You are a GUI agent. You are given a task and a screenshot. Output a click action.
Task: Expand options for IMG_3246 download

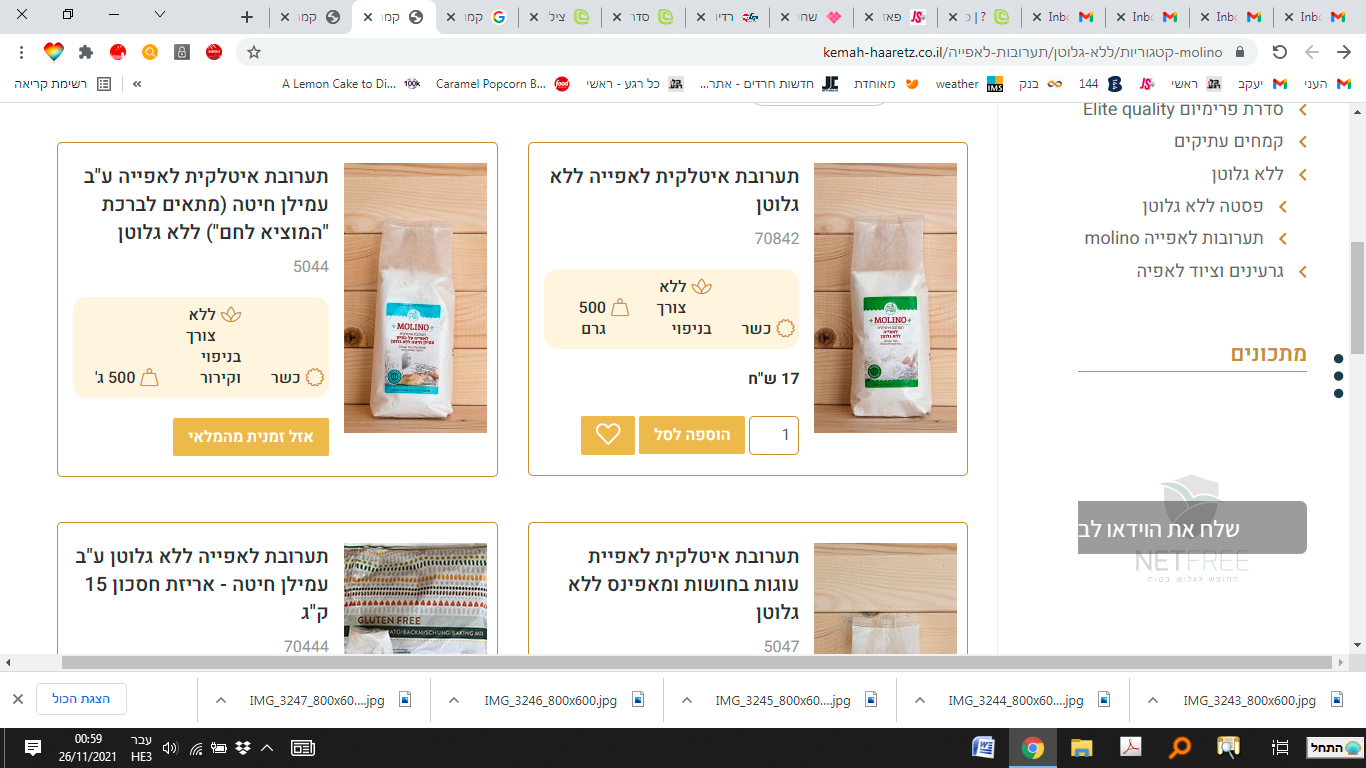coord(455,700)
